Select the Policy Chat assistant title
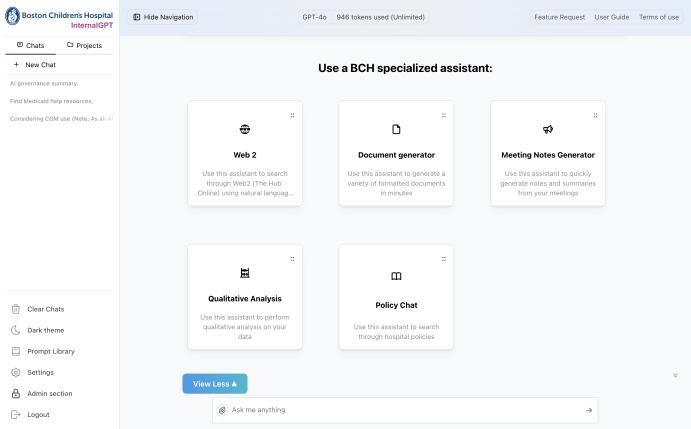 (x=396, y=305)
